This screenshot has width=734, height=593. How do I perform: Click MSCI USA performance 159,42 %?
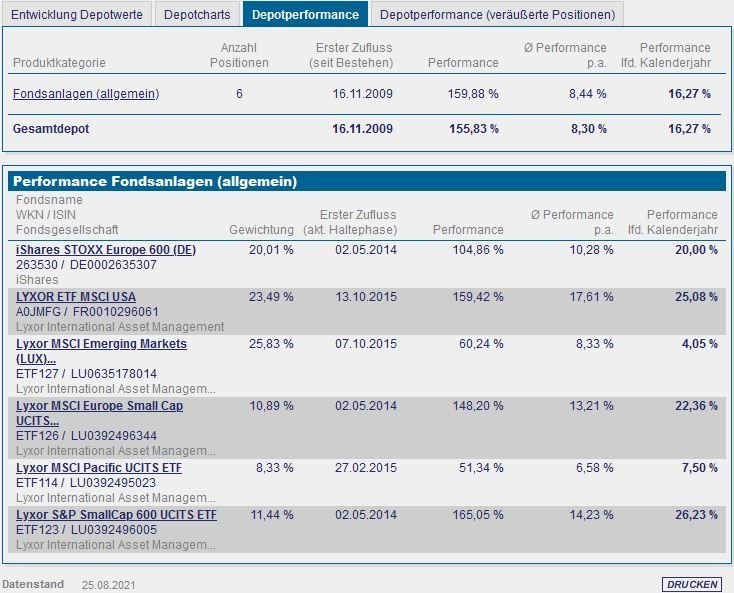coord(477,297)
